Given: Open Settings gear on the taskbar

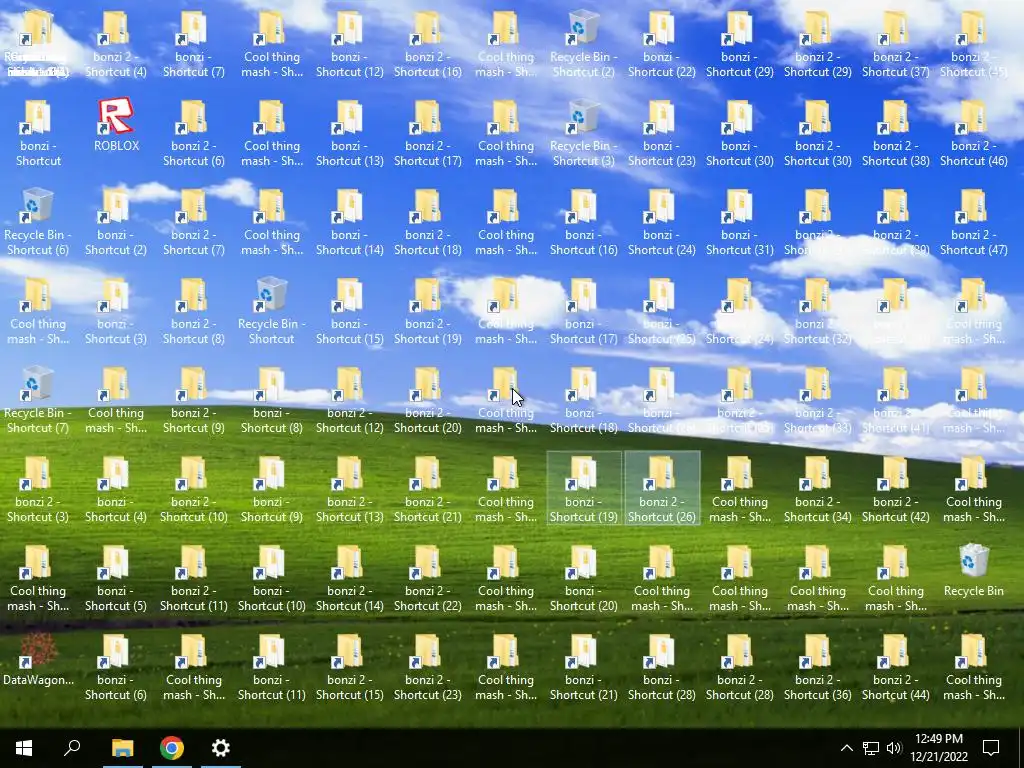Looking at the screenshot, I should pos(221,748).
